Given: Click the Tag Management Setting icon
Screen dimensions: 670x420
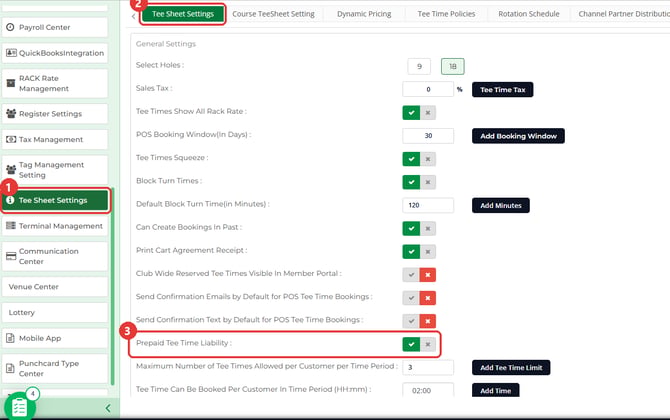Looking at the screenshot, I should pyautogui.click(x=11, y=170).
